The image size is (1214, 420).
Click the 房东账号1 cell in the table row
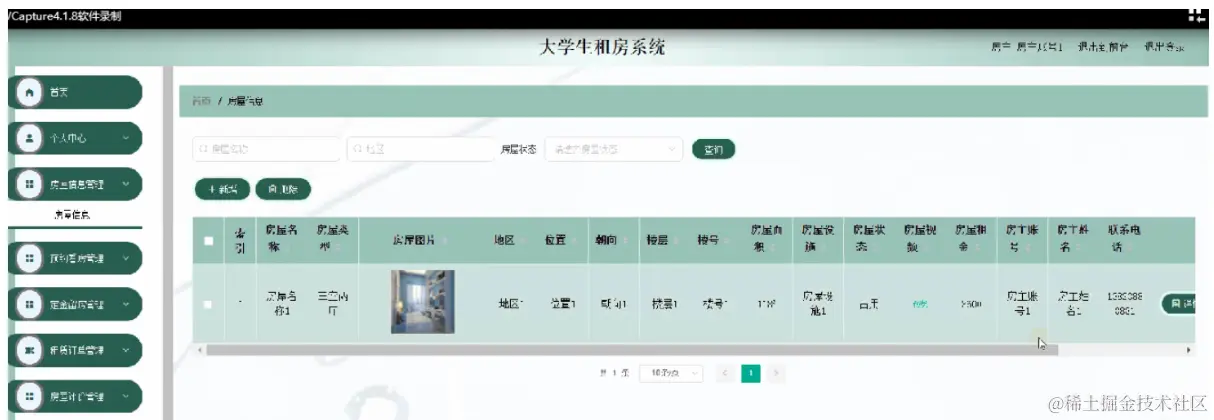(x=1020, y=304)
